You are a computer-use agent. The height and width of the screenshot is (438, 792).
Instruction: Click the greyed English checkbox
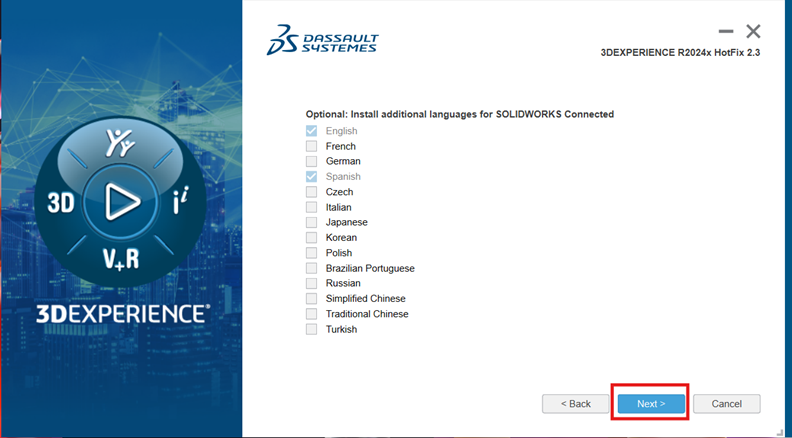312,131
